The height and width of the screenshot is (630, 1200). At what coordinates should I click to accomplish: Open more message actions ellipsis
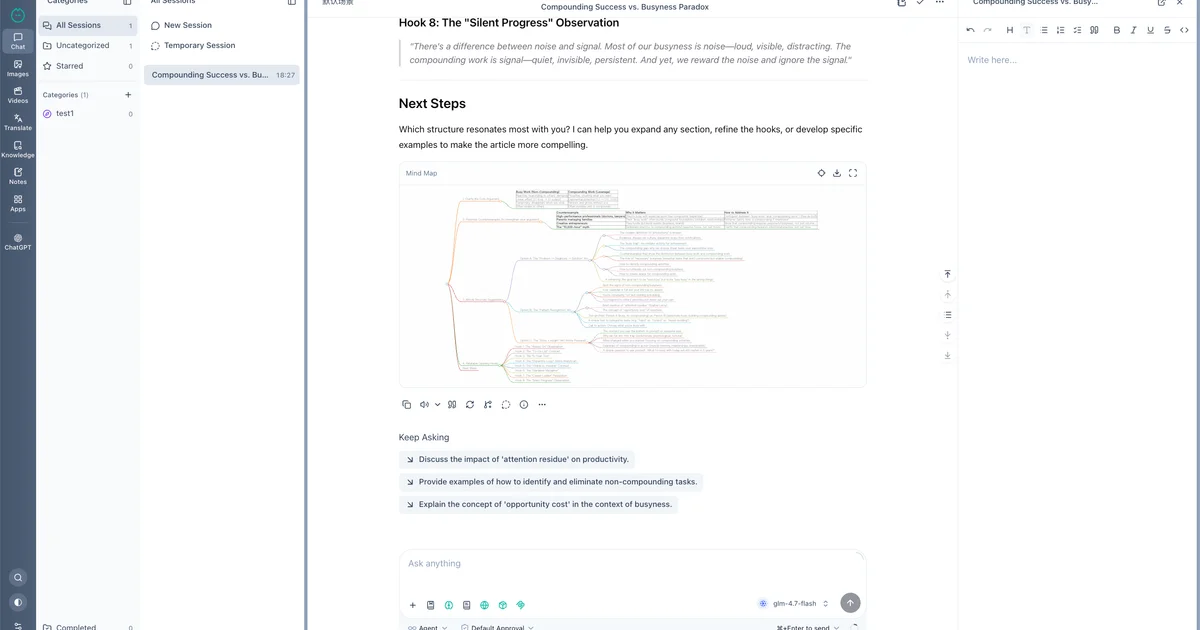tap(542, 405)
